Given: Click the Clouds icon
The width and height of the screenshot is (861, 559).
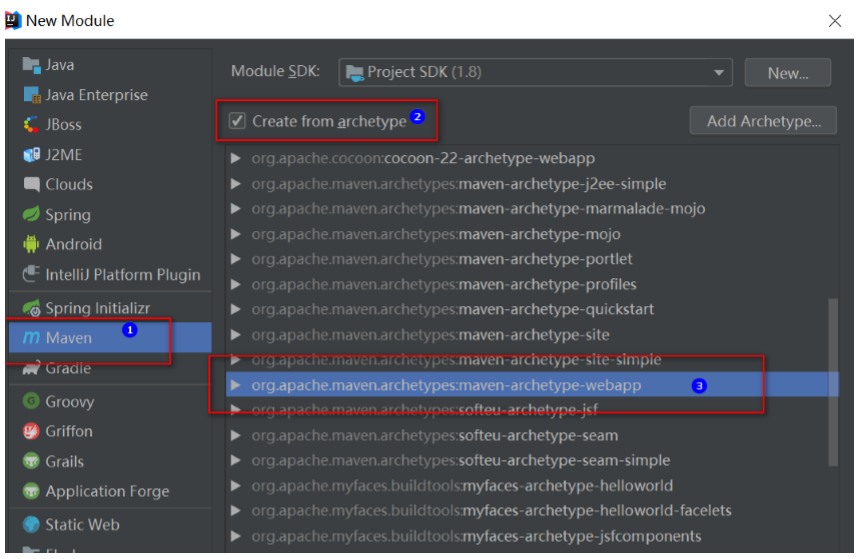Looking at the screenshot, I should click(x=31, y=185).
